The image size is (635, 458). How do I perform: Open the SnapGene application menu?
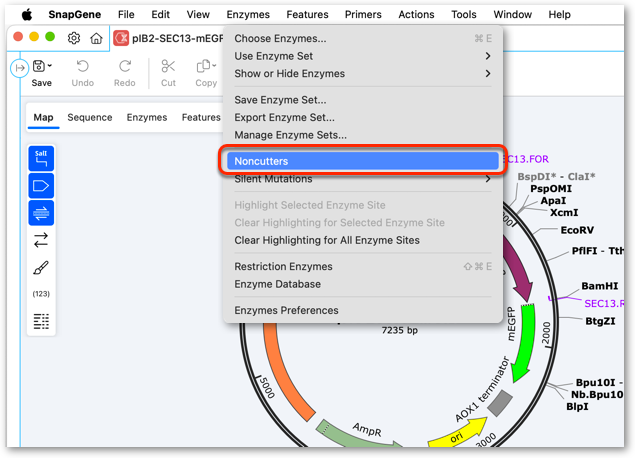point(75,15)
